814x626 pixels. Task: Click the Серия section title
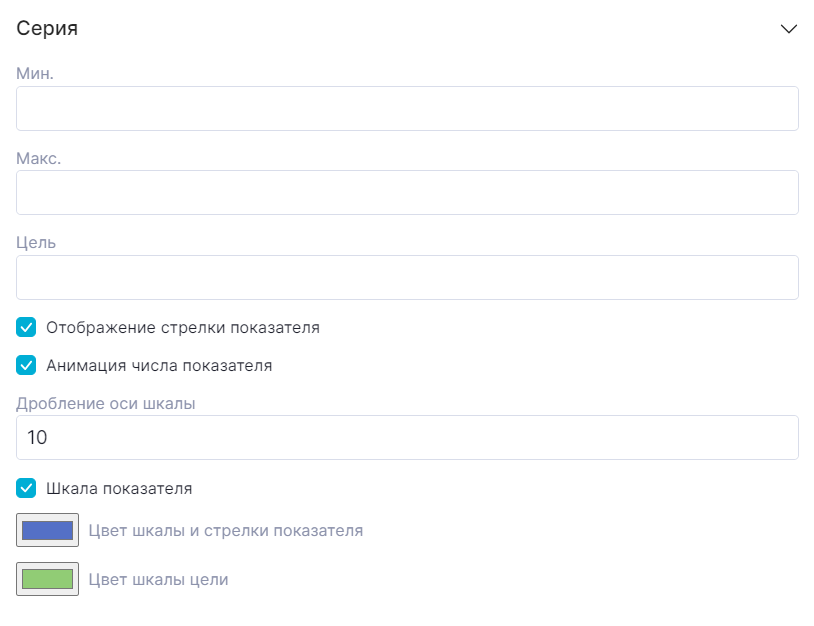tap(47, 29)
